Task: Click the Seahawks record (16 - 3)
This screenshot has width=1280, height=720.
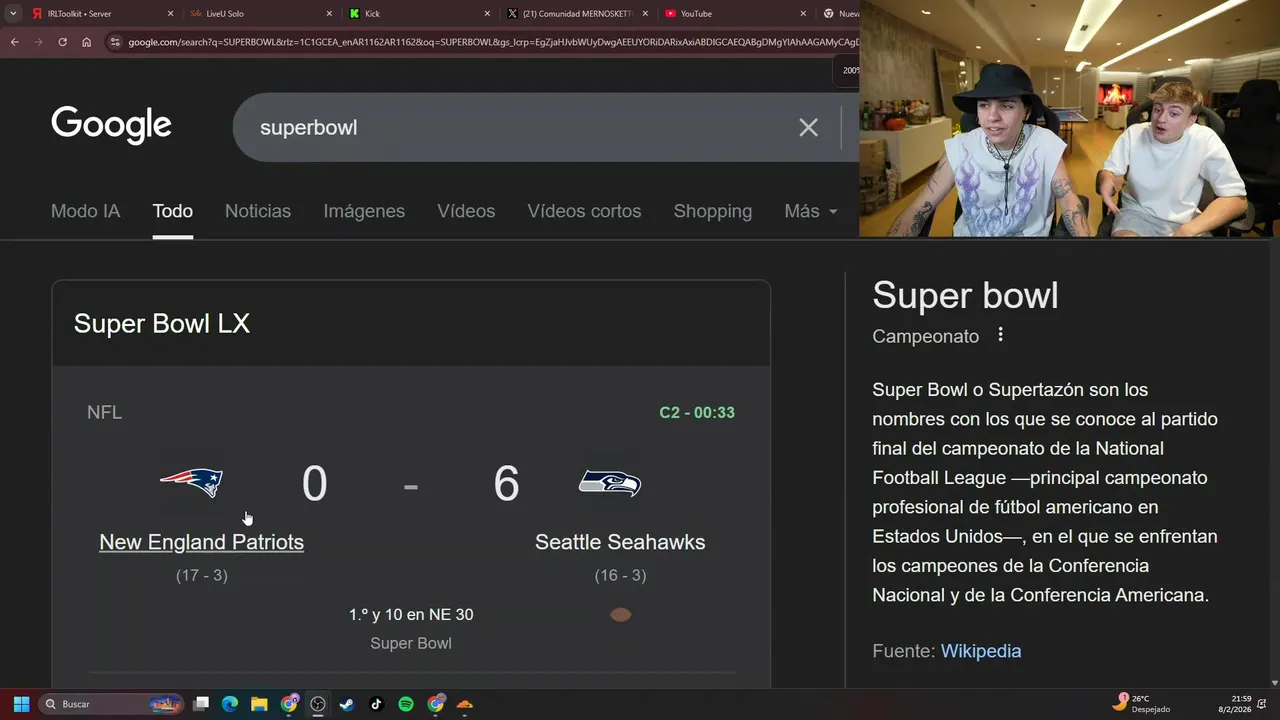Action: [620, 575]
